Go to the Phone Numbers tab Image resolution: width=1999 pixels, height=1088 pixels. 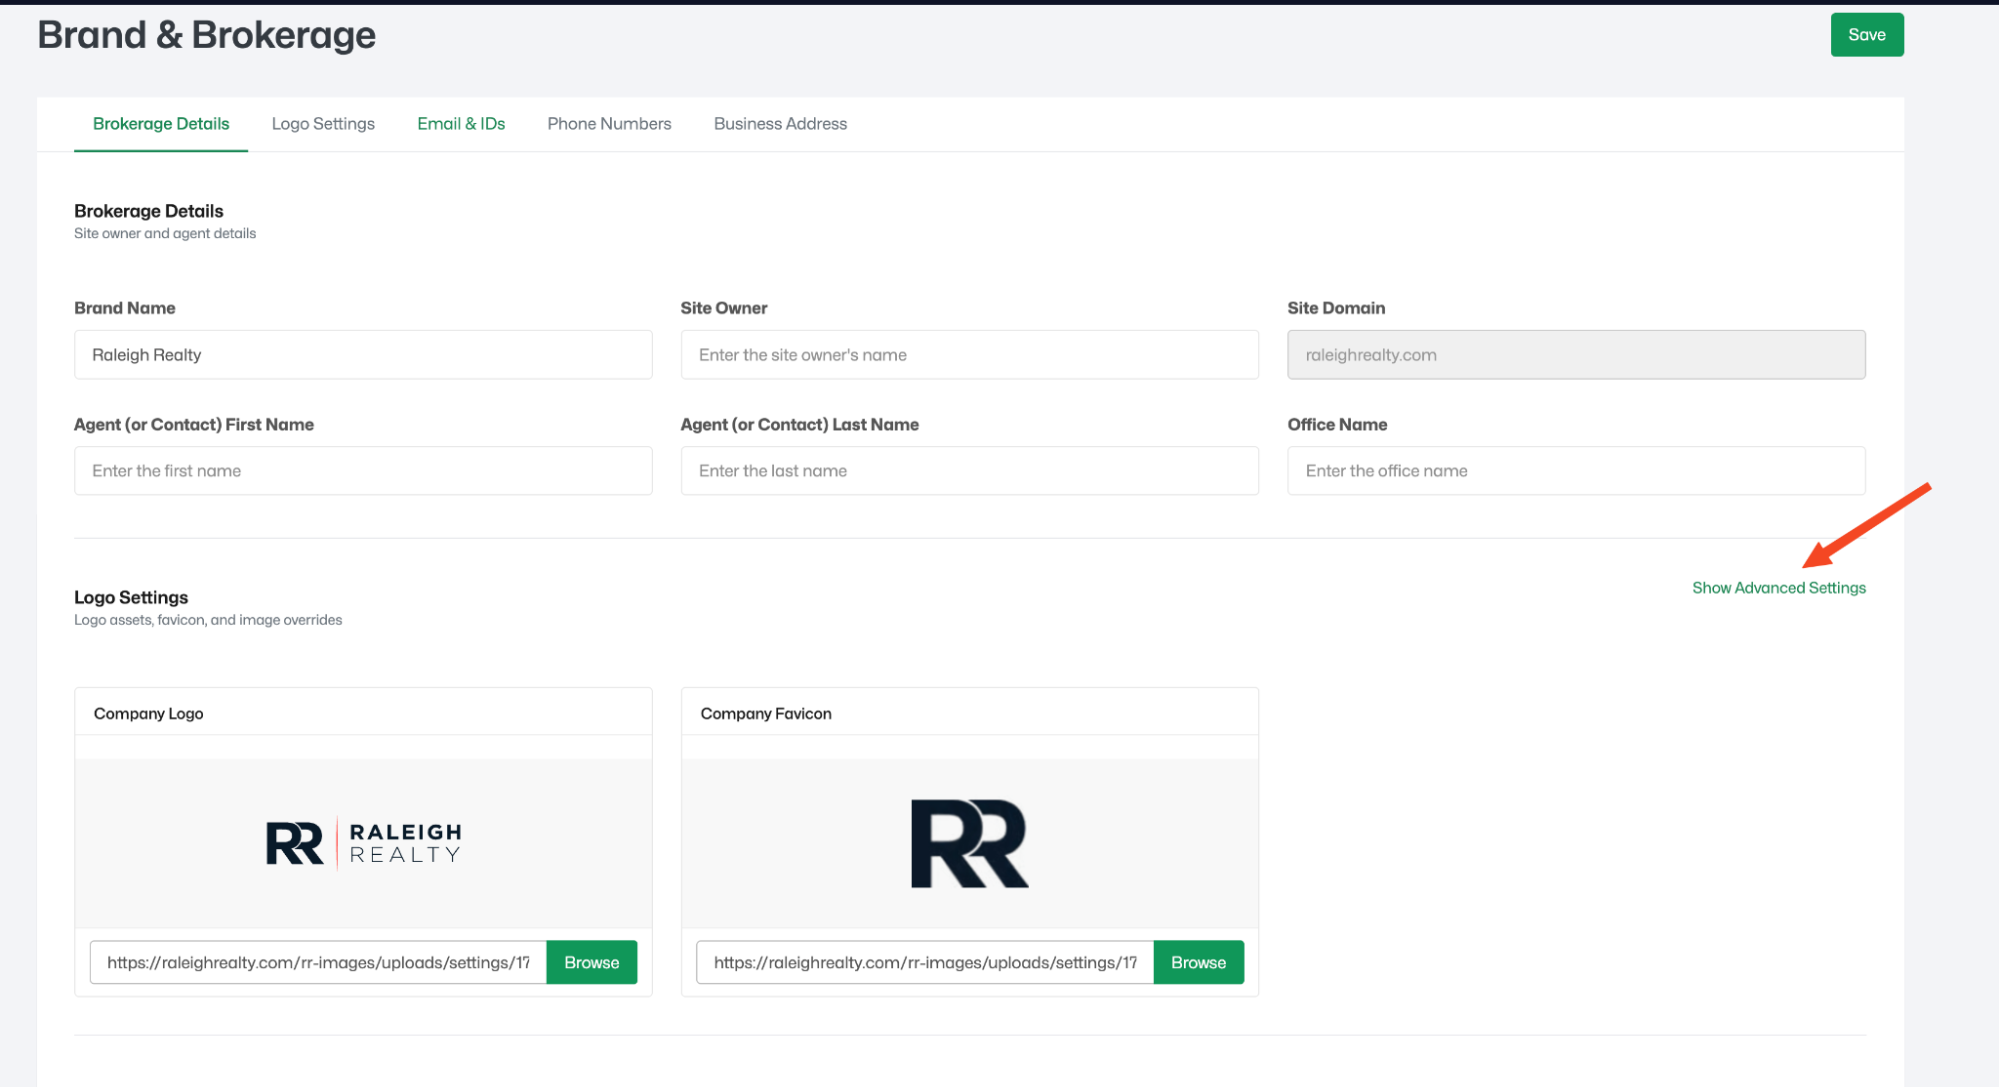point(609,124)
